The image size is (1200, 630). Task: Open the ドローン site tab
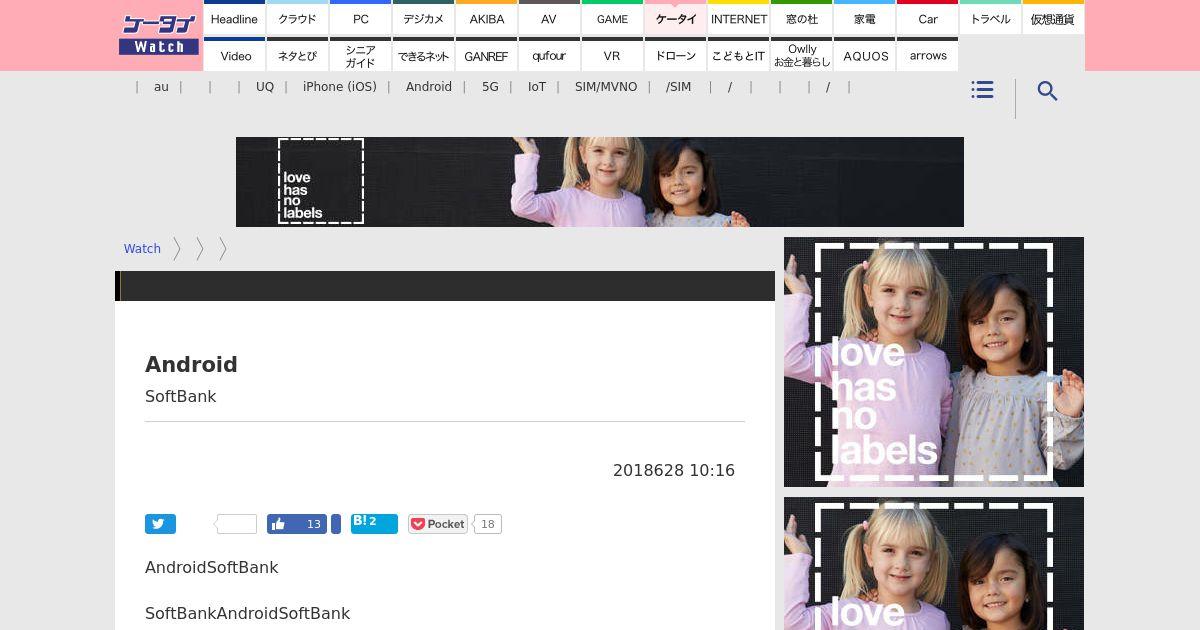click(675, 55)
